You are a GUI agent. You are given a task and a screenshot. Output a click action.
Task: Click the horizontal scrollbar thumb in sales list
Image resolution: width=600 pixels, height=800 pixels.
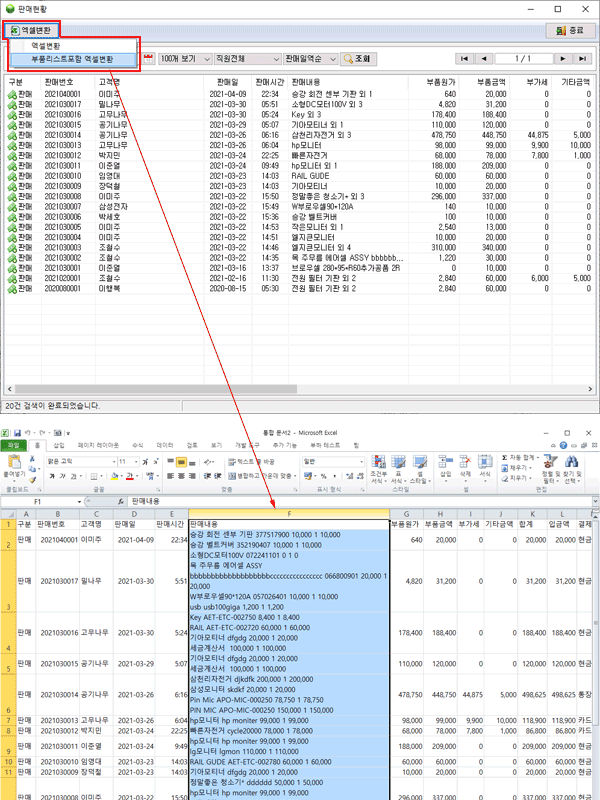pos(155,389)
